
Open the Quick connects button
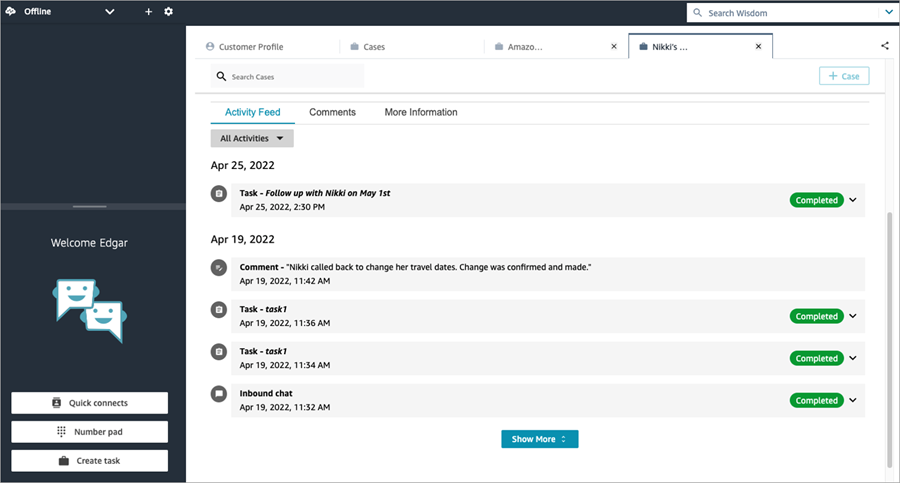[90, 403]
